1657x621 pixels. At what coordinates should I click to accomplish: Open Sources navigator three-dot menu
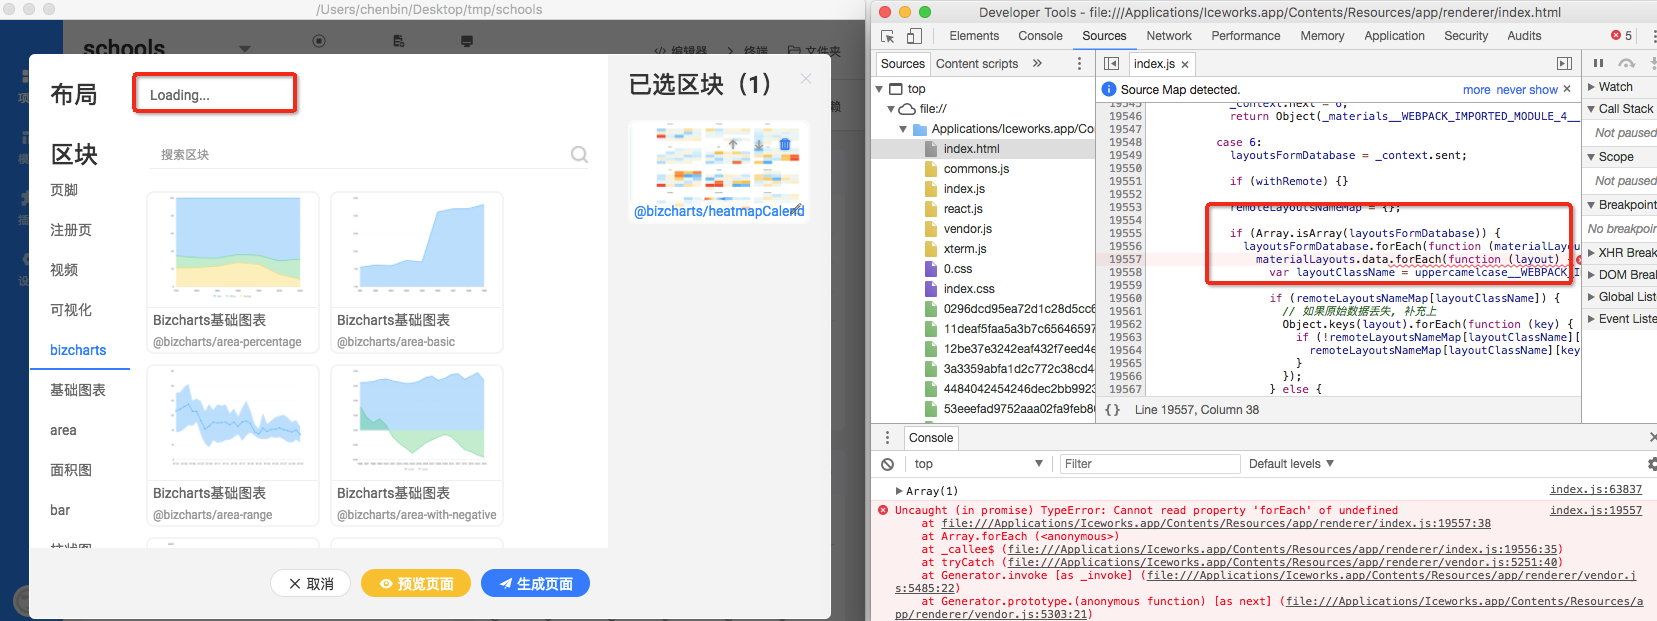click(x=1079, y=63)
